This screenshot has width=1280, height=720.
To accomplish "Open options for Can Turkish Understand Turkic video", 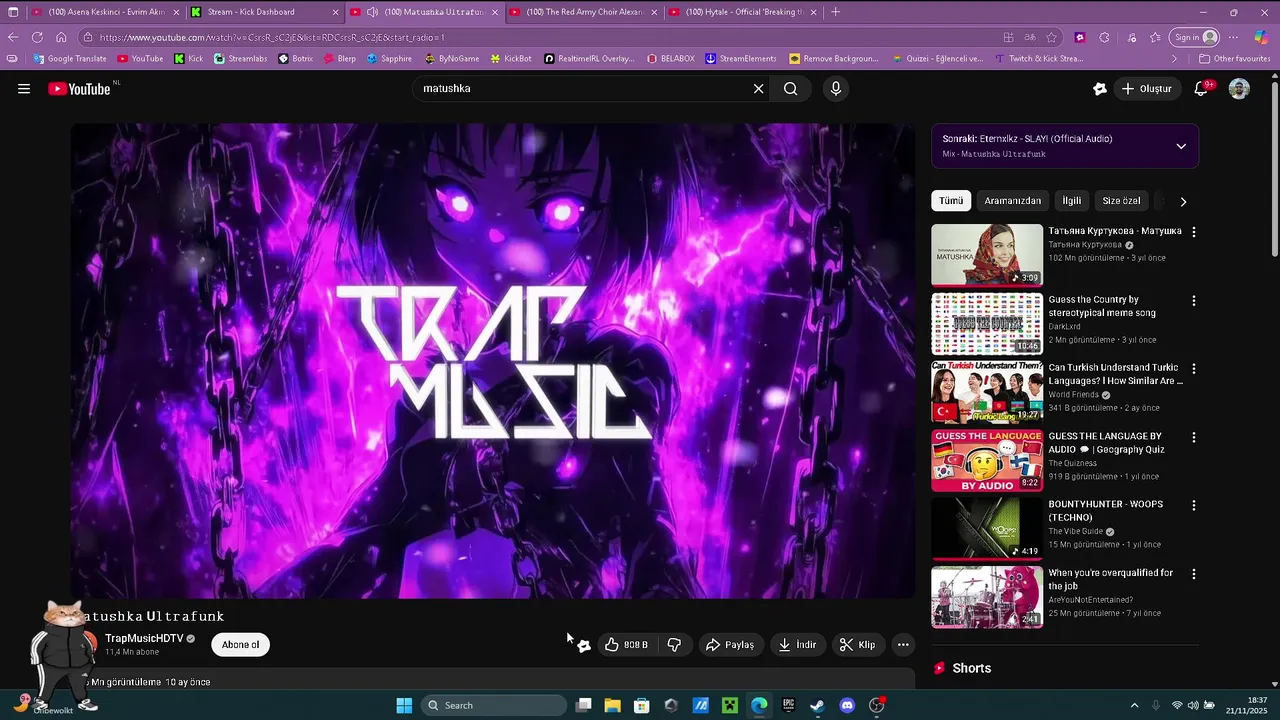I will [1193, 369].
